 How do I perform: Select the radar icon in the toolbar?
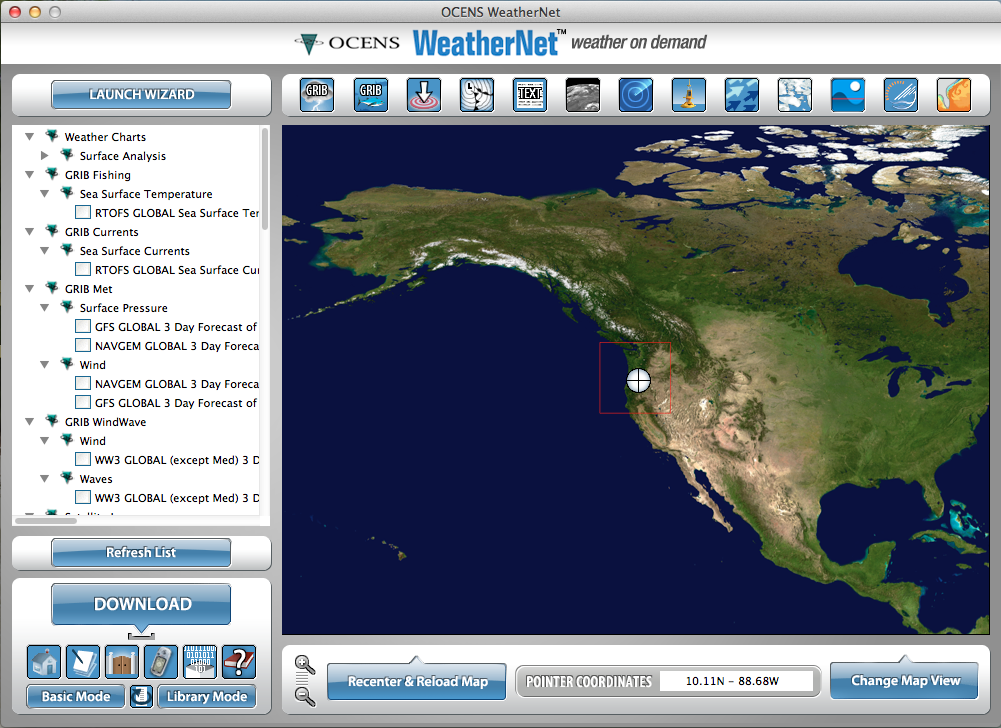pos(635,95)
